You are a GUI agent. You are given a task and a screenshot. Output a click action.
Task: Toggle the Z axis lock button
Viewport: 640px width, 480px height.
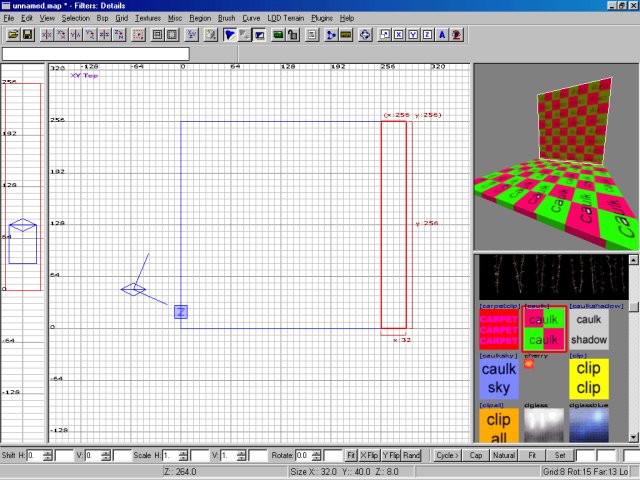pos(428,35)
